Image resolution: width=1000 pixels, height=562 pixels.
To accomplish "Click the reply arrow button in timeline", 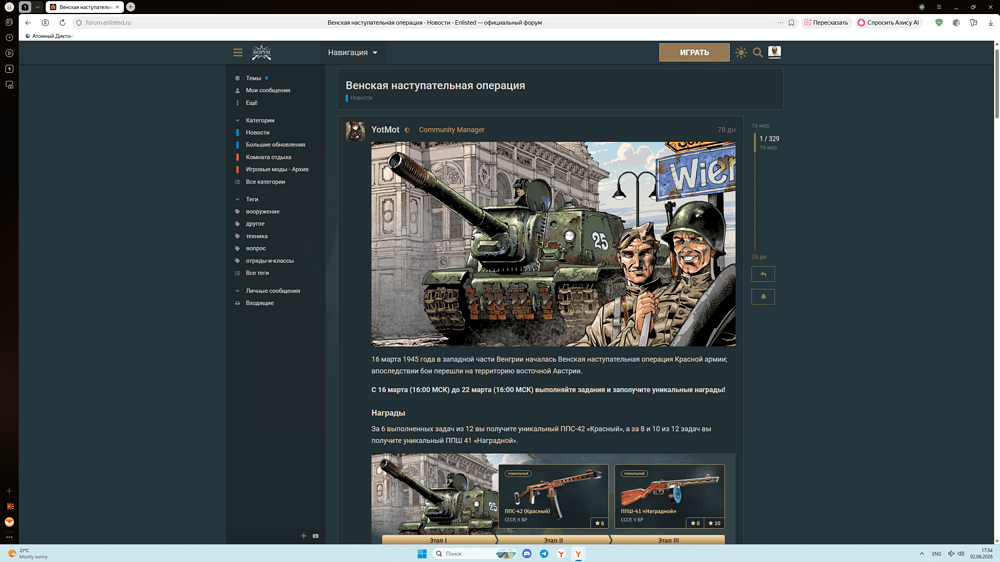I will click(763, 274).
